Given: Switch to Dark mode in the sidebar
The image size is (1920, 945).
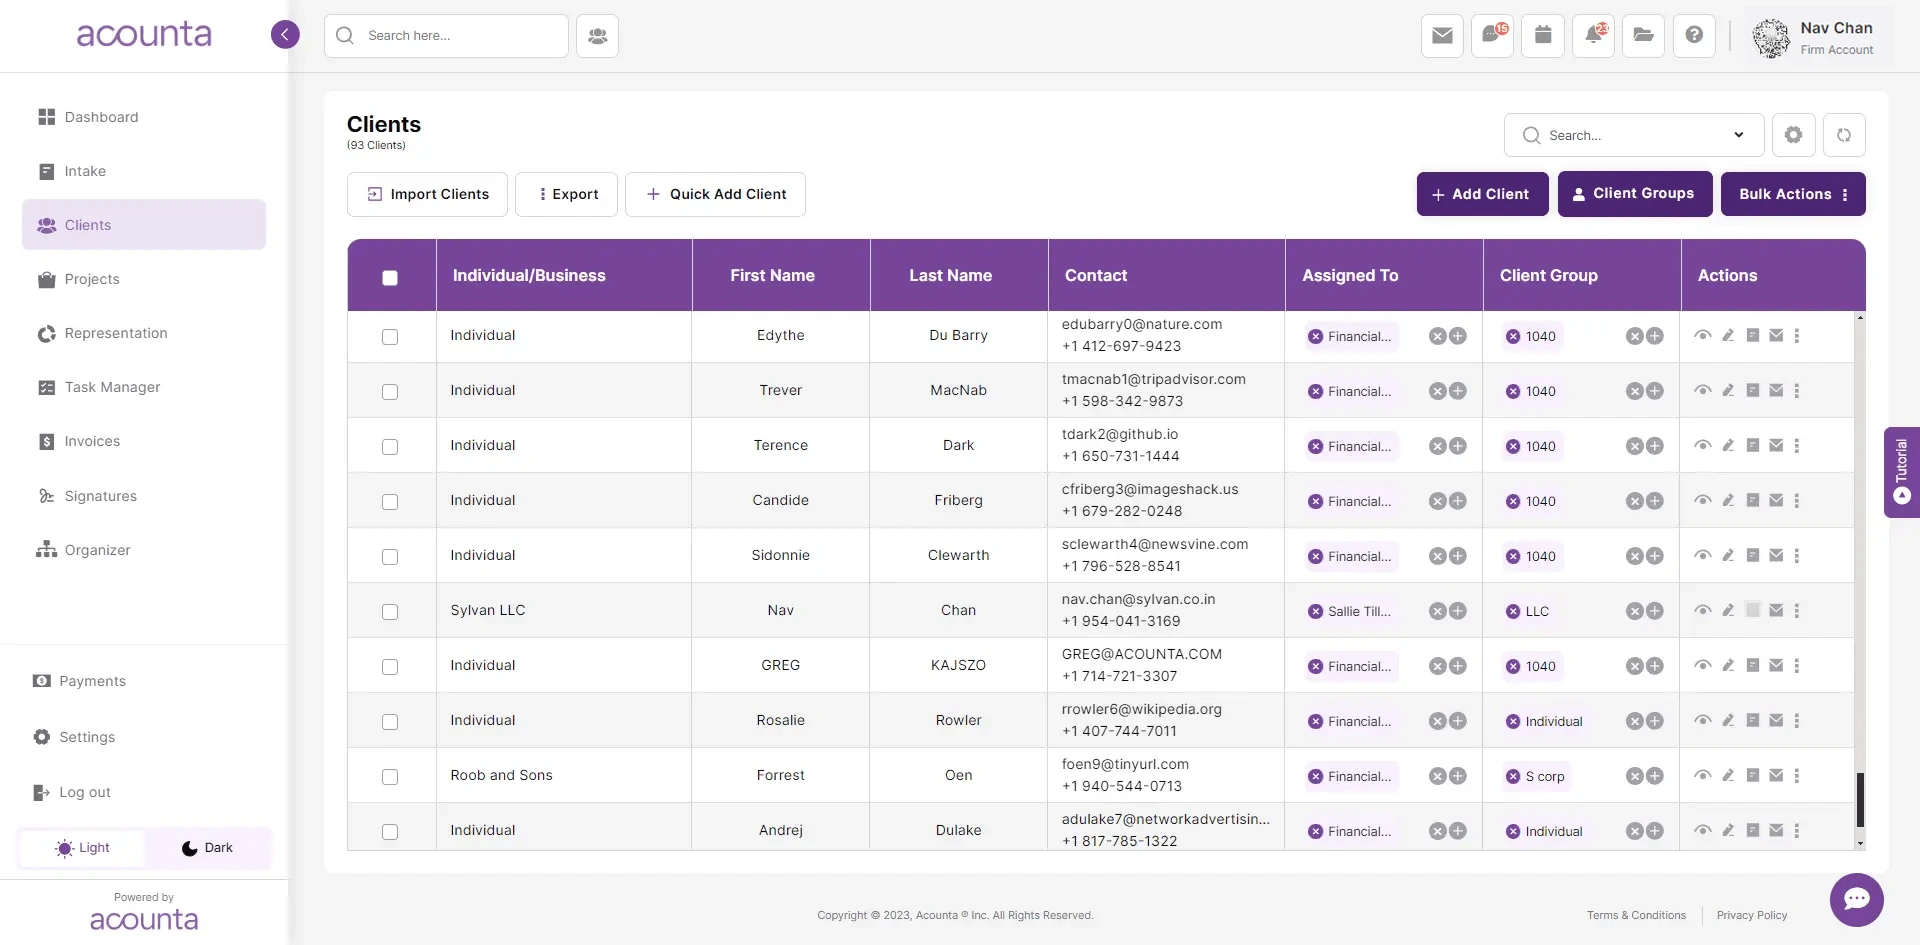Looking at the screenshot, I should [x=207, y=847].
